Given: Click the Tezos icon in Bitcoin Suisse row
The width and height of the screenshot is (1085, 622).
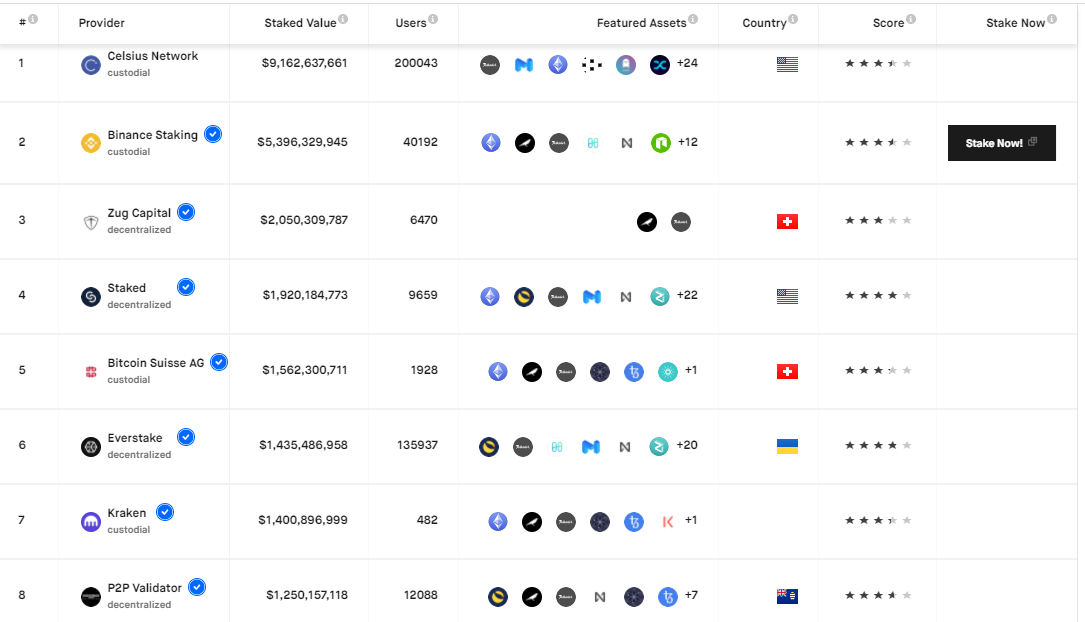Looking at the screenshot, I should point(633,372).
